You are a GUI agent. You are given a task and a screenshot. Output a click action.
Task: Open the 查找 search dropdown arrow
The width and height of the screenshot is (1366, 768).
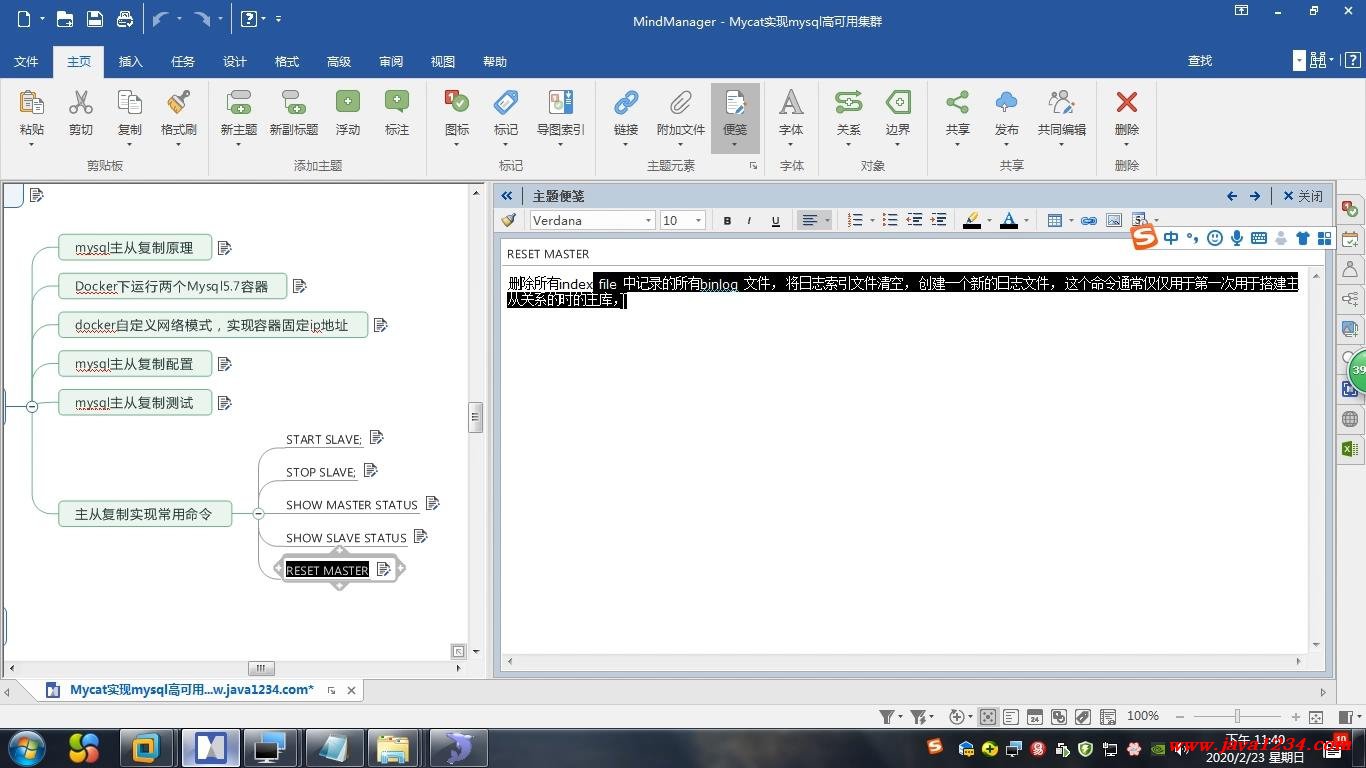pyautogui.click(x=1299, y=61)
